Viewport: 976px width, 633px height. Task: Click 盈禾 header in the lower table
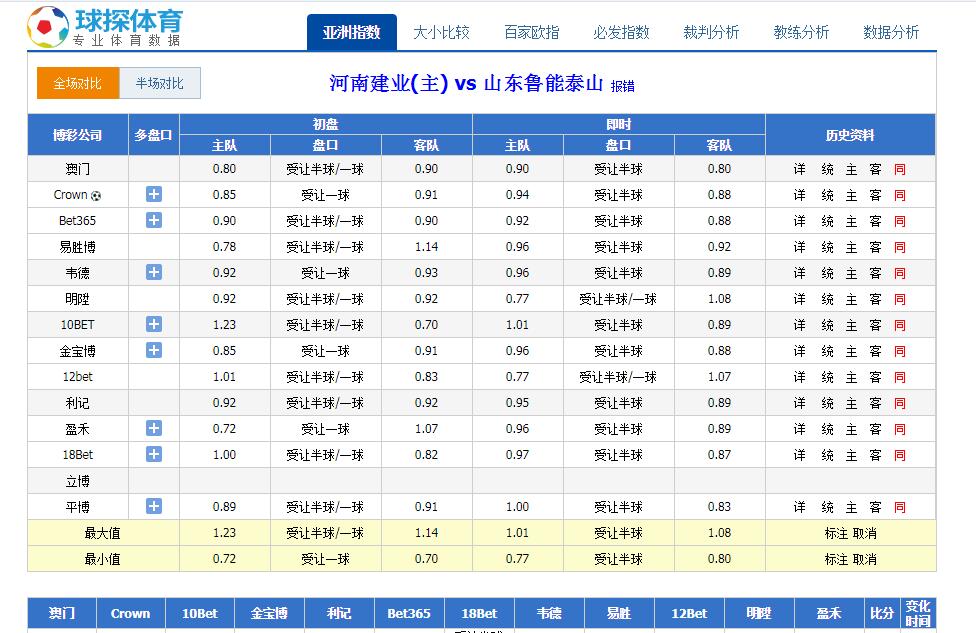pos(829,614)
